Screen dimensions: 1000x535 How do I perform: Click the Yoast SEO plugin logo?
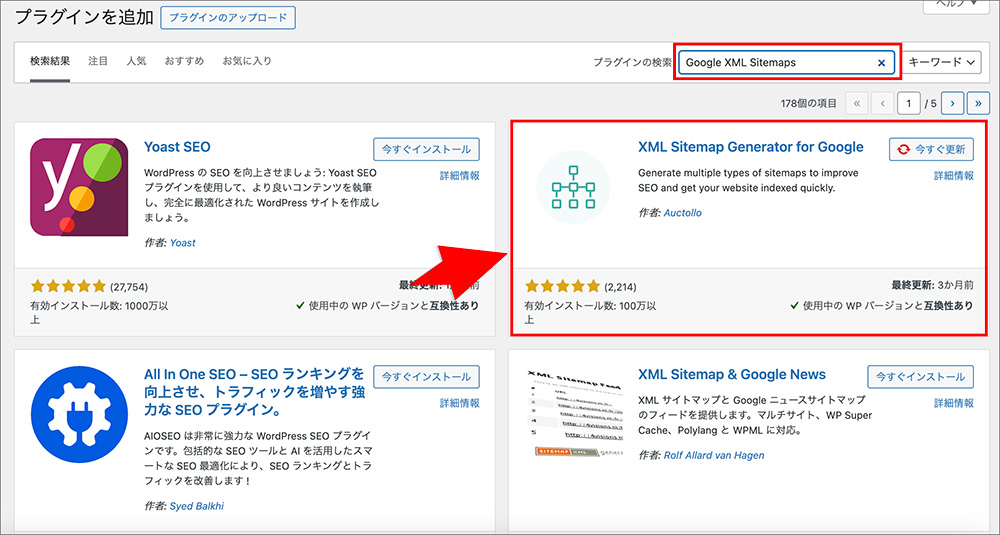pyautogui.click(x=79, y=187)
